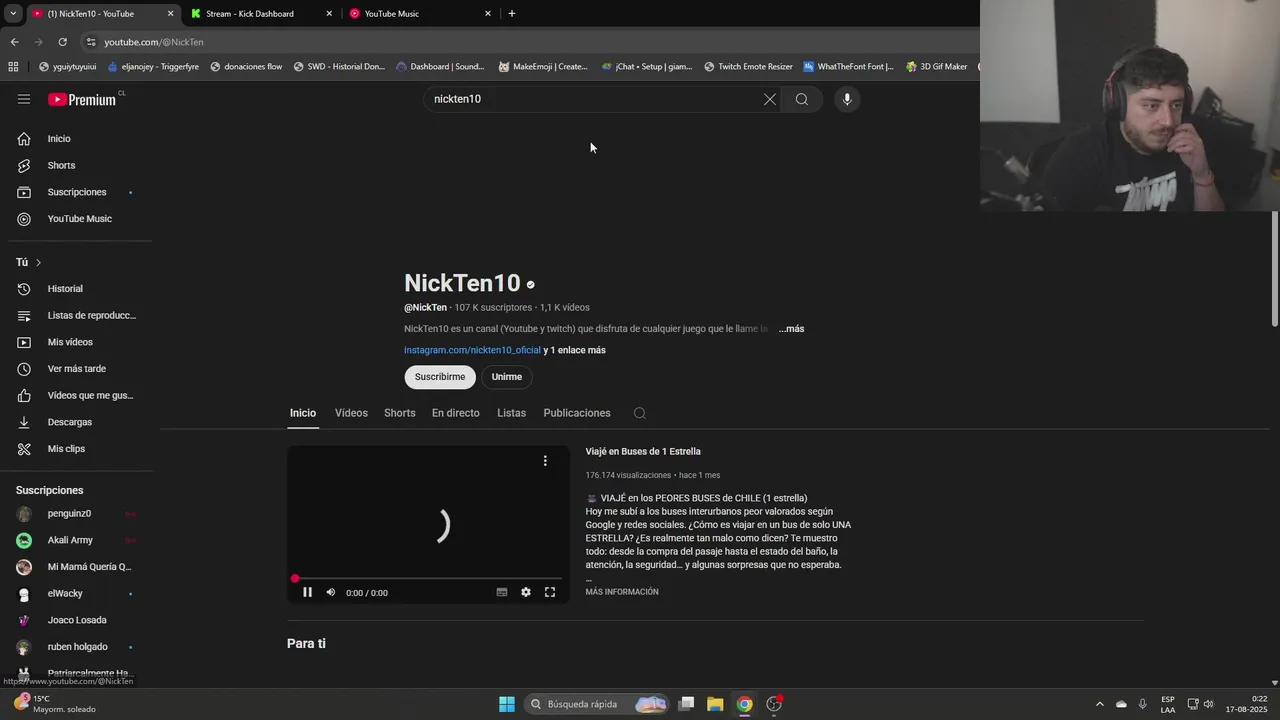
Task: Expand video description MÁS INFORMACIÓN
Action: click(622, 592)
